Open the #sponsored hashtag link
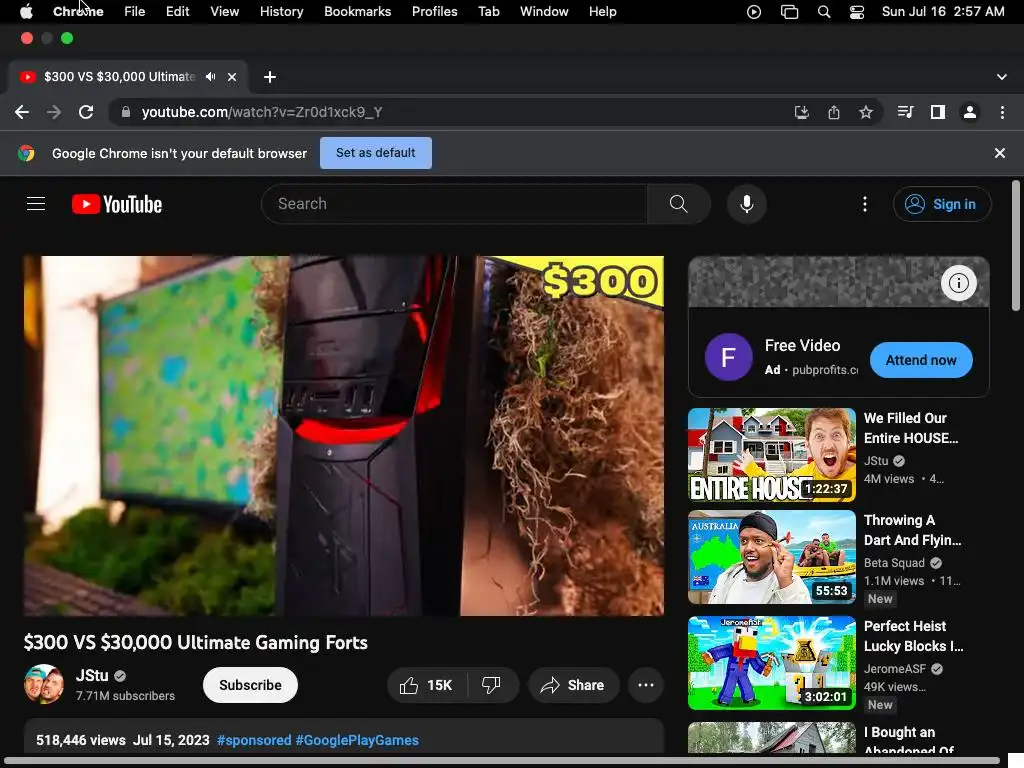1024x768 pixels. [254, 740]
